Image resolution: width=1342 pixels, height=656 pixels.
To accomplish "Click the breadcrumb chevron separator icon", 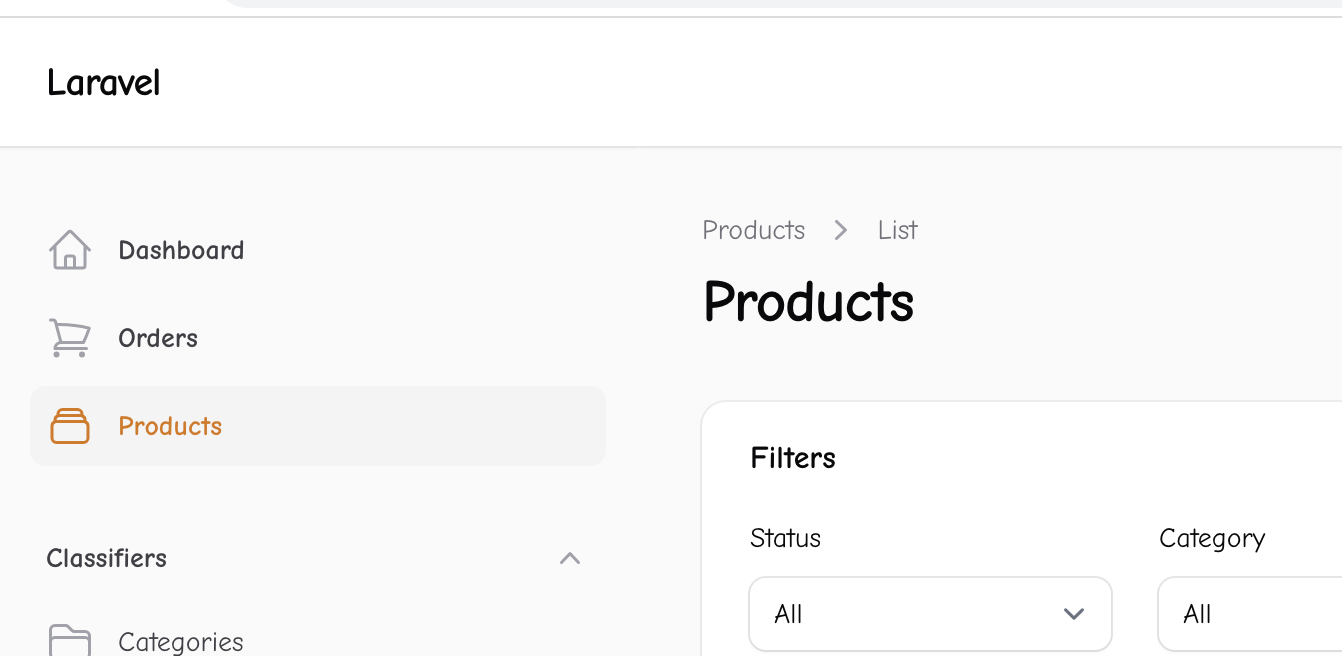I will pos(841,230).
